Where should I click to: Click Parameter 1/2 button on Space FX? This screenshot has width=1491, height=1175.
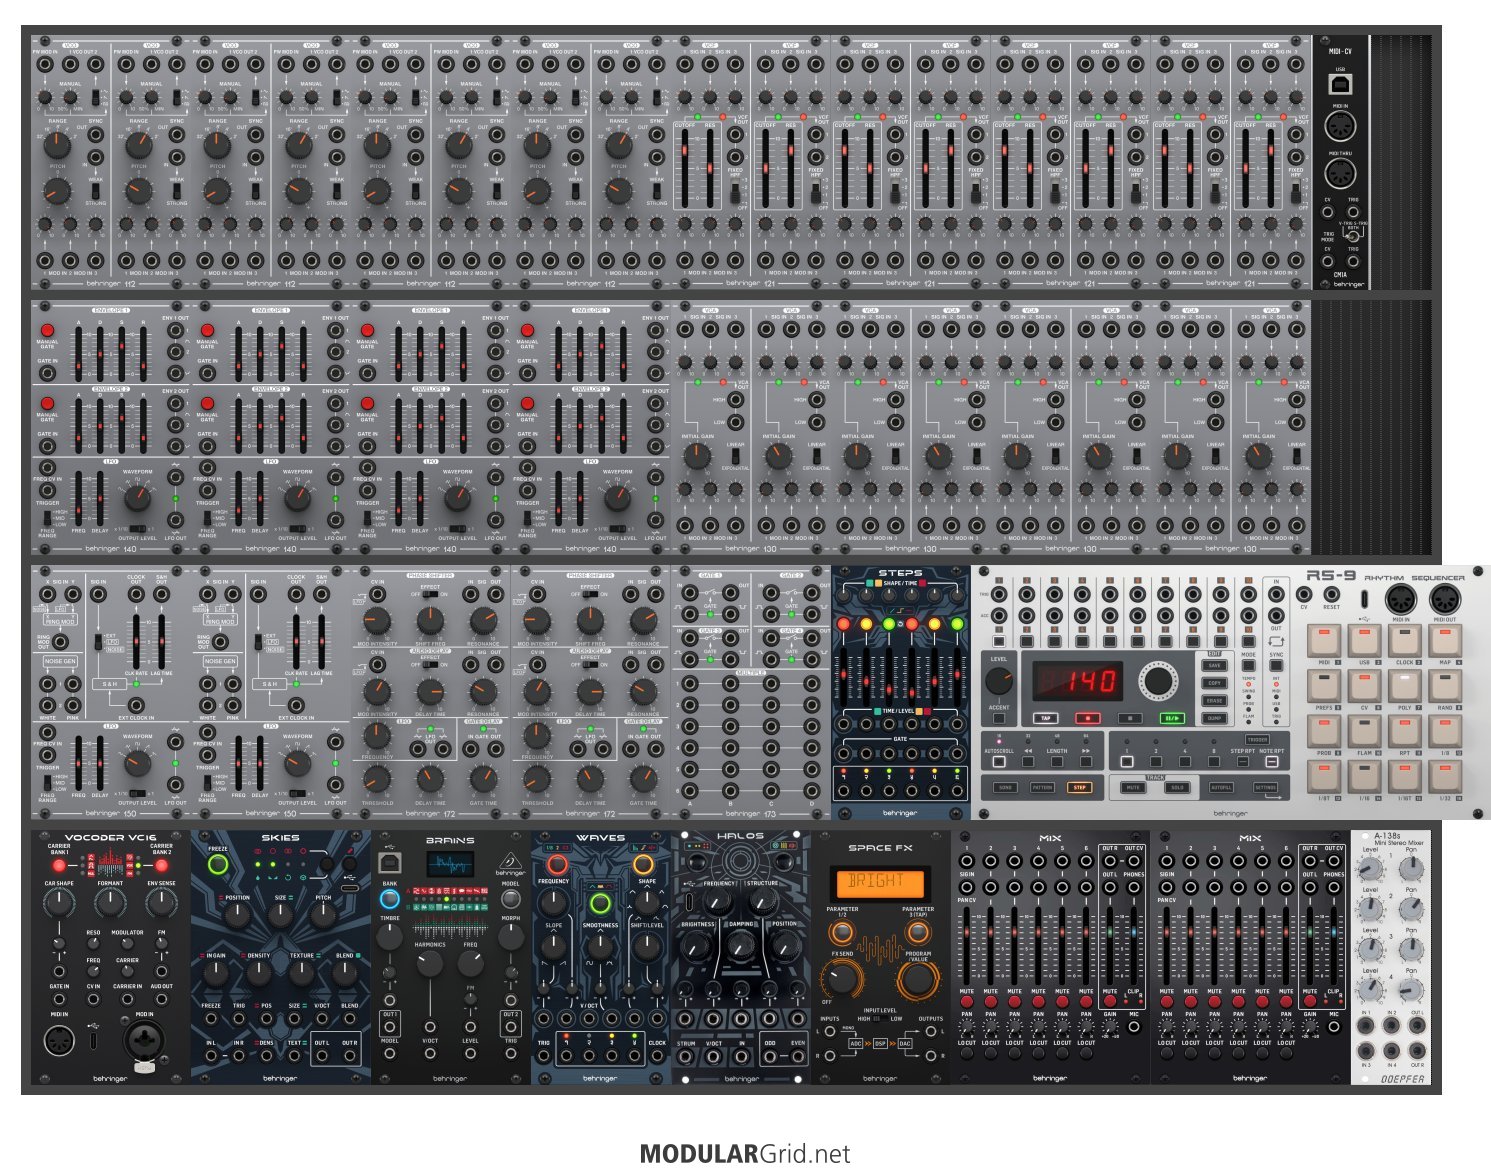tap(842, 932)
